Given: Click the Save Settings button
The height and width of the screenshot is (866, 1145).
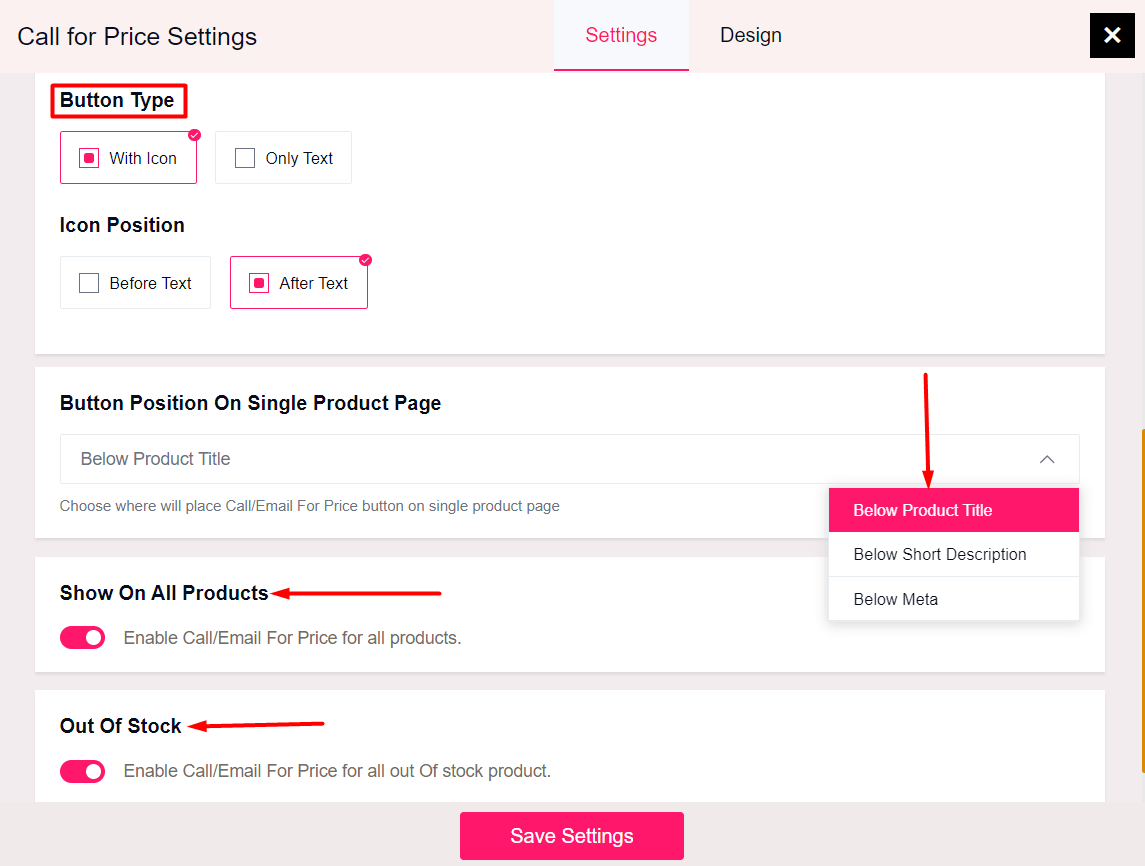Looking at the screenshot, I should pyautogui.click(x=571, y=835).
